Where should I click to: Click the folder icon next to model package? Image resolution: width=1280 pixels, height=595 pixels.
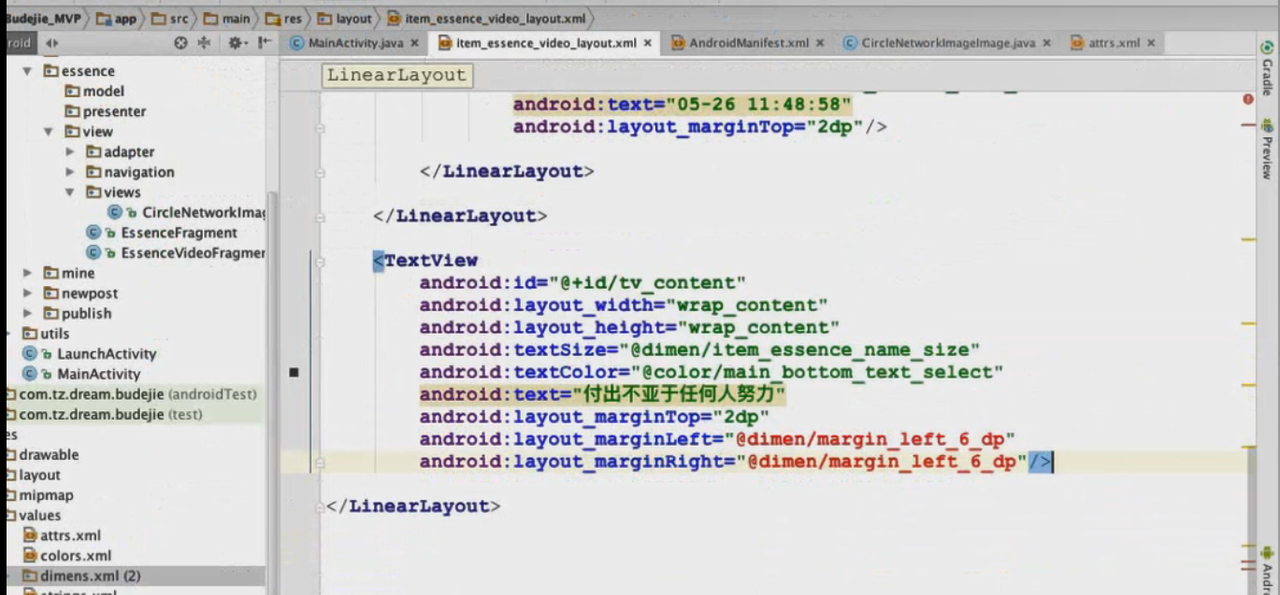(72, 91)
